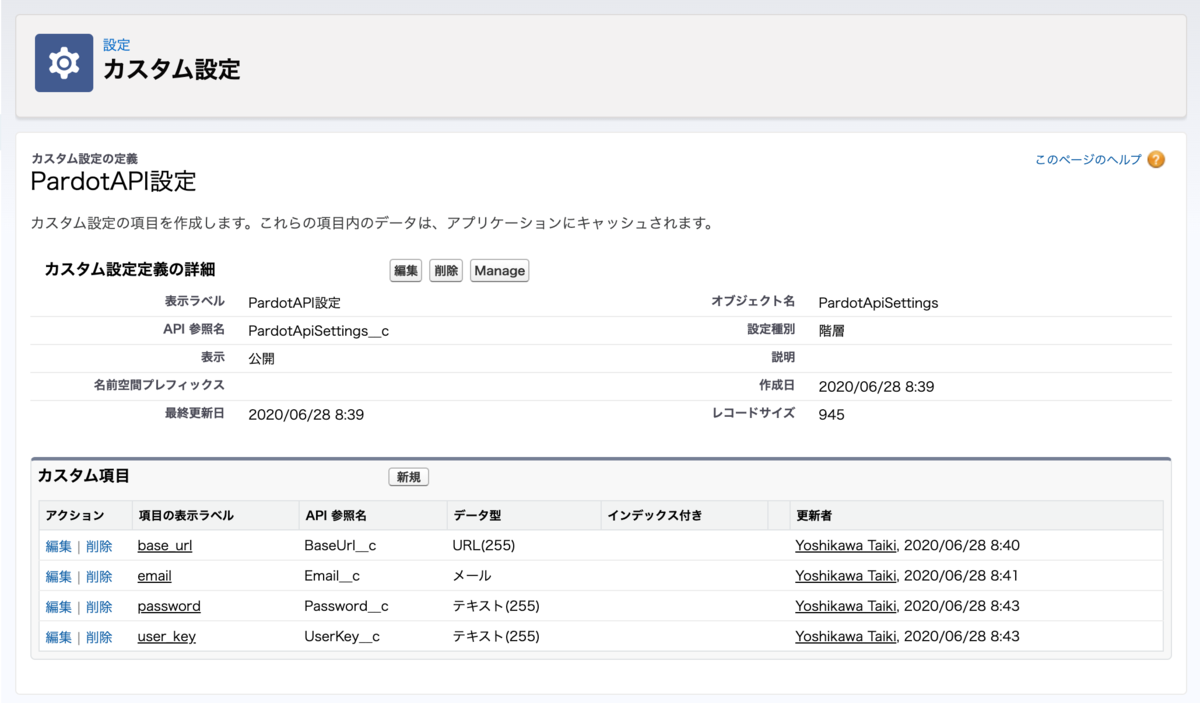Click the カスタム設定定義の詳細 section heading
The width and height of the screenshot is (1200, 703).
click(130, 270)
